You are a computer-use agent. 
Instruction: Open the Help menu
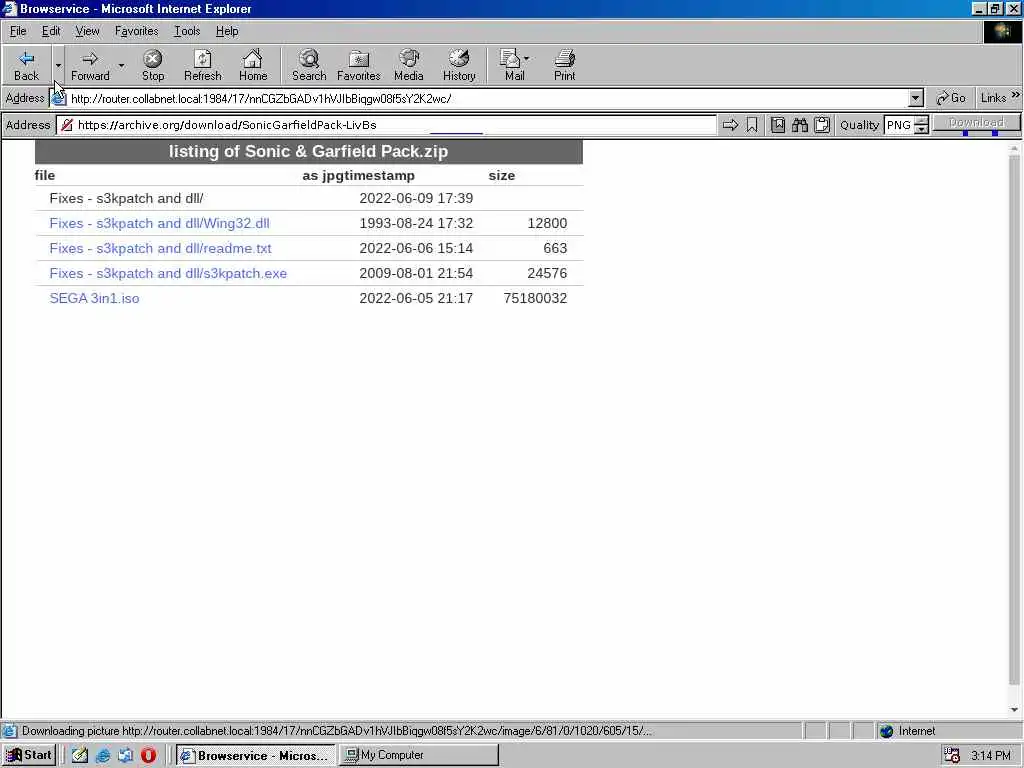pyautogui.click(x=227, y=31)
